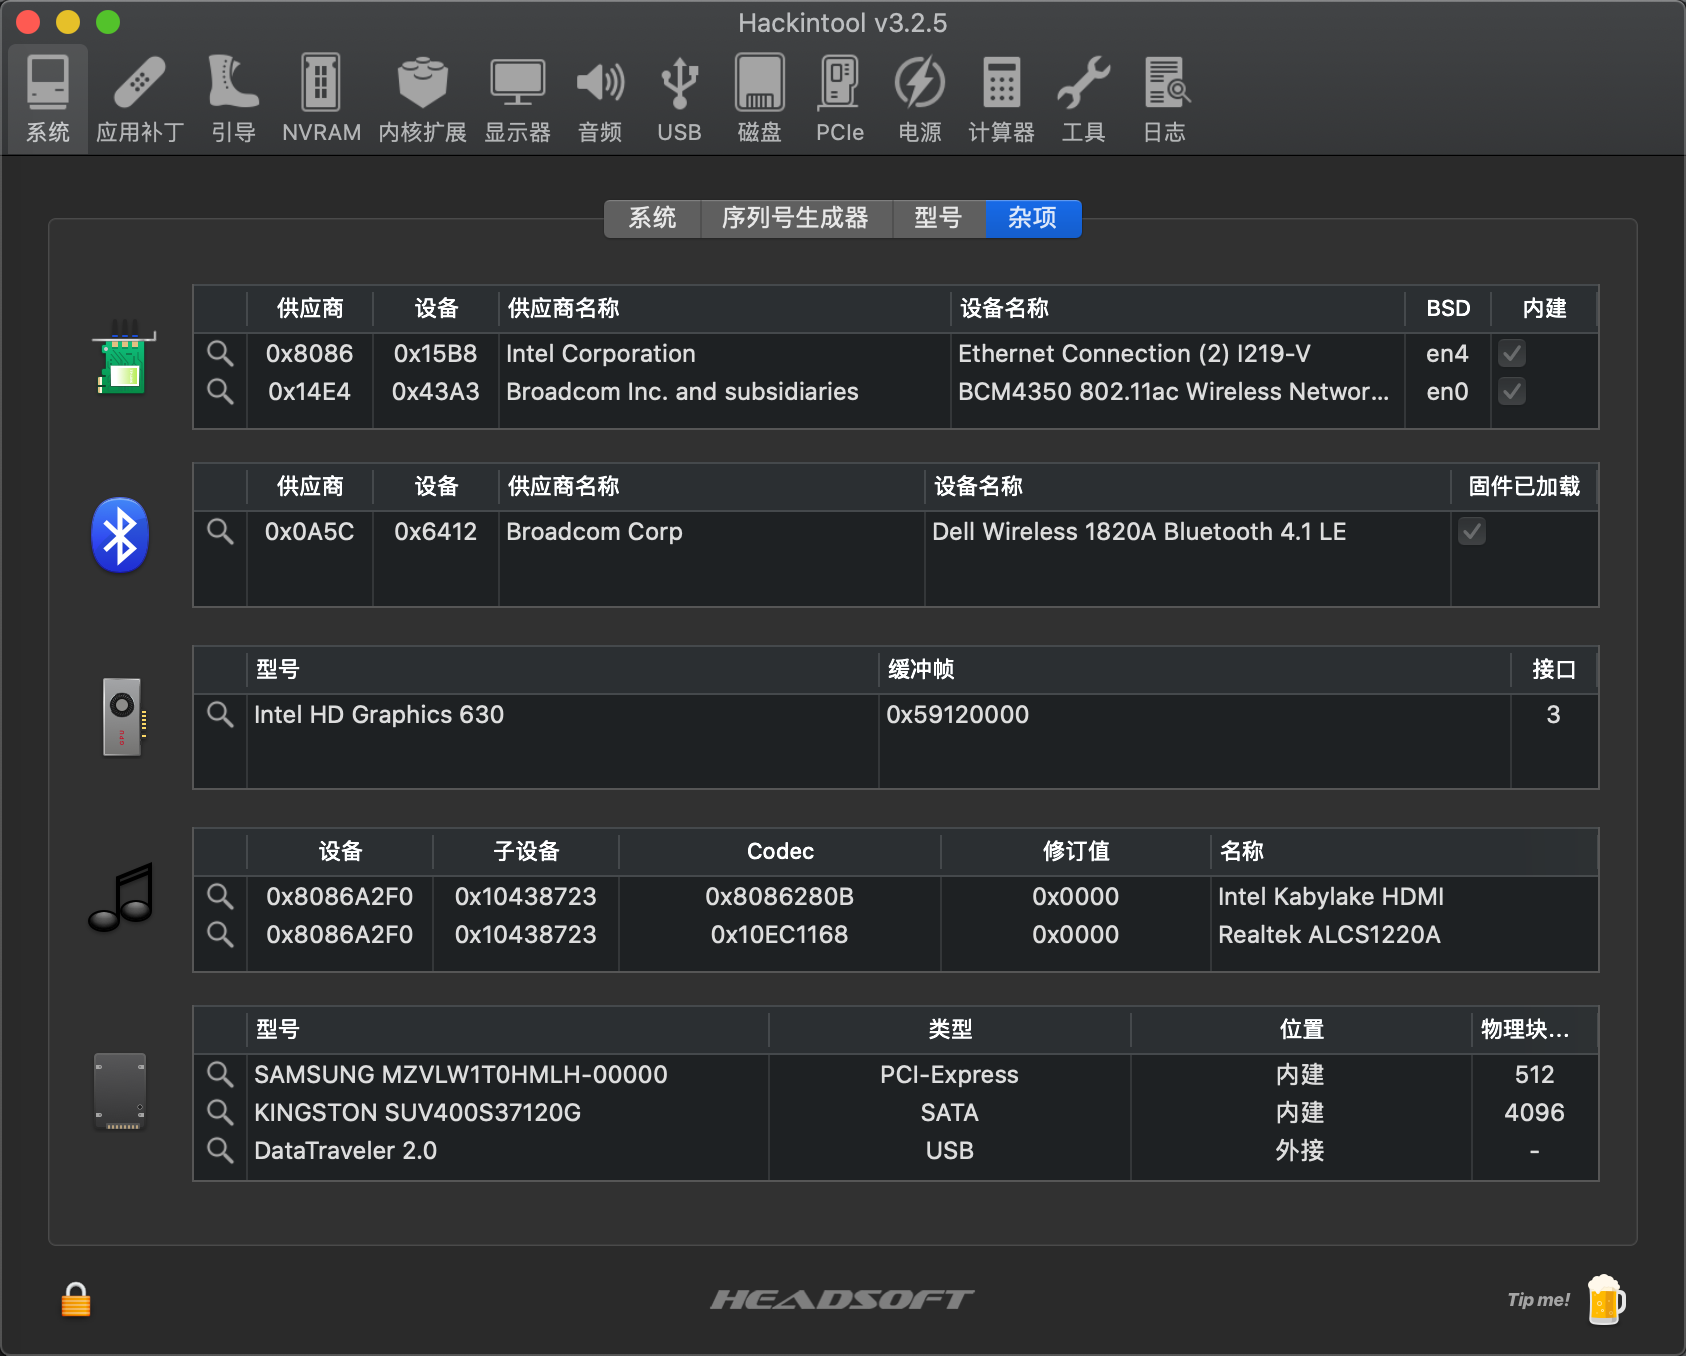Screen dimensions: 1686x1356
Task: Click the music note audio icon
Action: pyautogui.click(x=122, y=897)
